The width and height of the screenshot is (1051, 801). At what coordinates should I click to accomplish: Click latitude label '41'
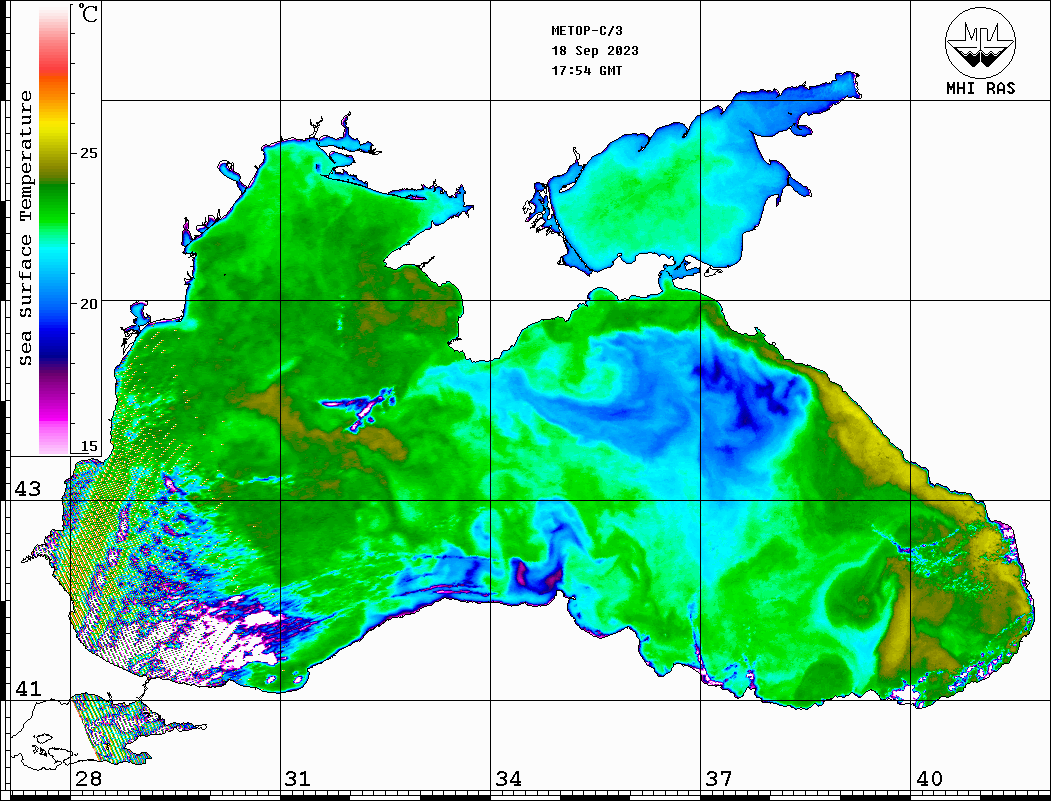28,689
